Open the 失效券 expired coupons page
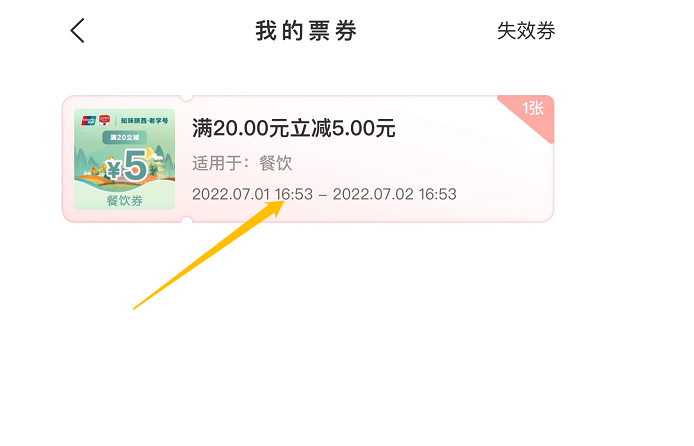 click(526, 31)
